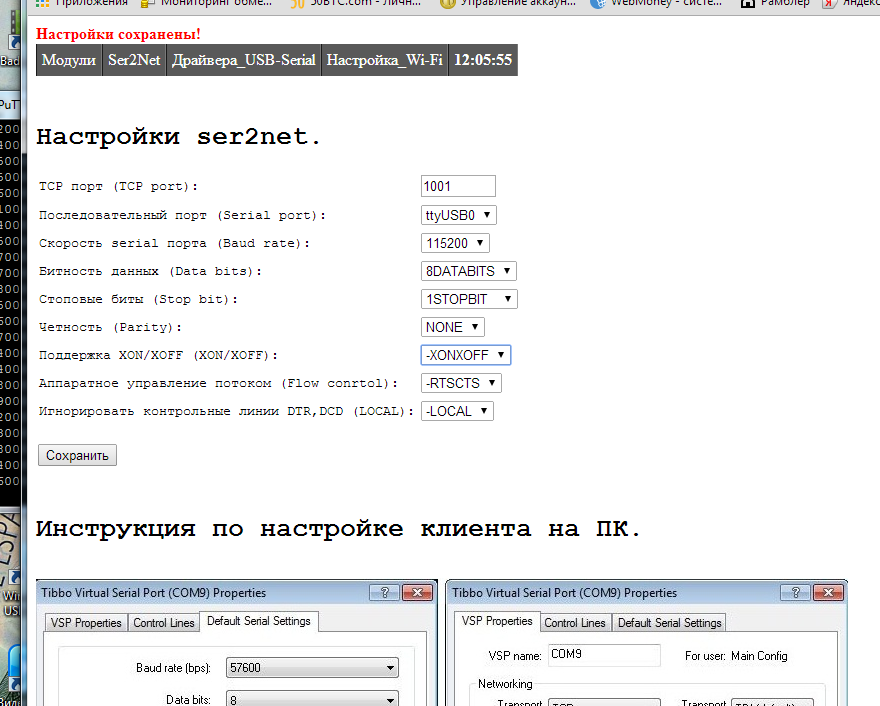Viewport: 880px width, 706px height.
Task: Open the -LOCAL control lines dropdown
Action: (x=457, y=411)
